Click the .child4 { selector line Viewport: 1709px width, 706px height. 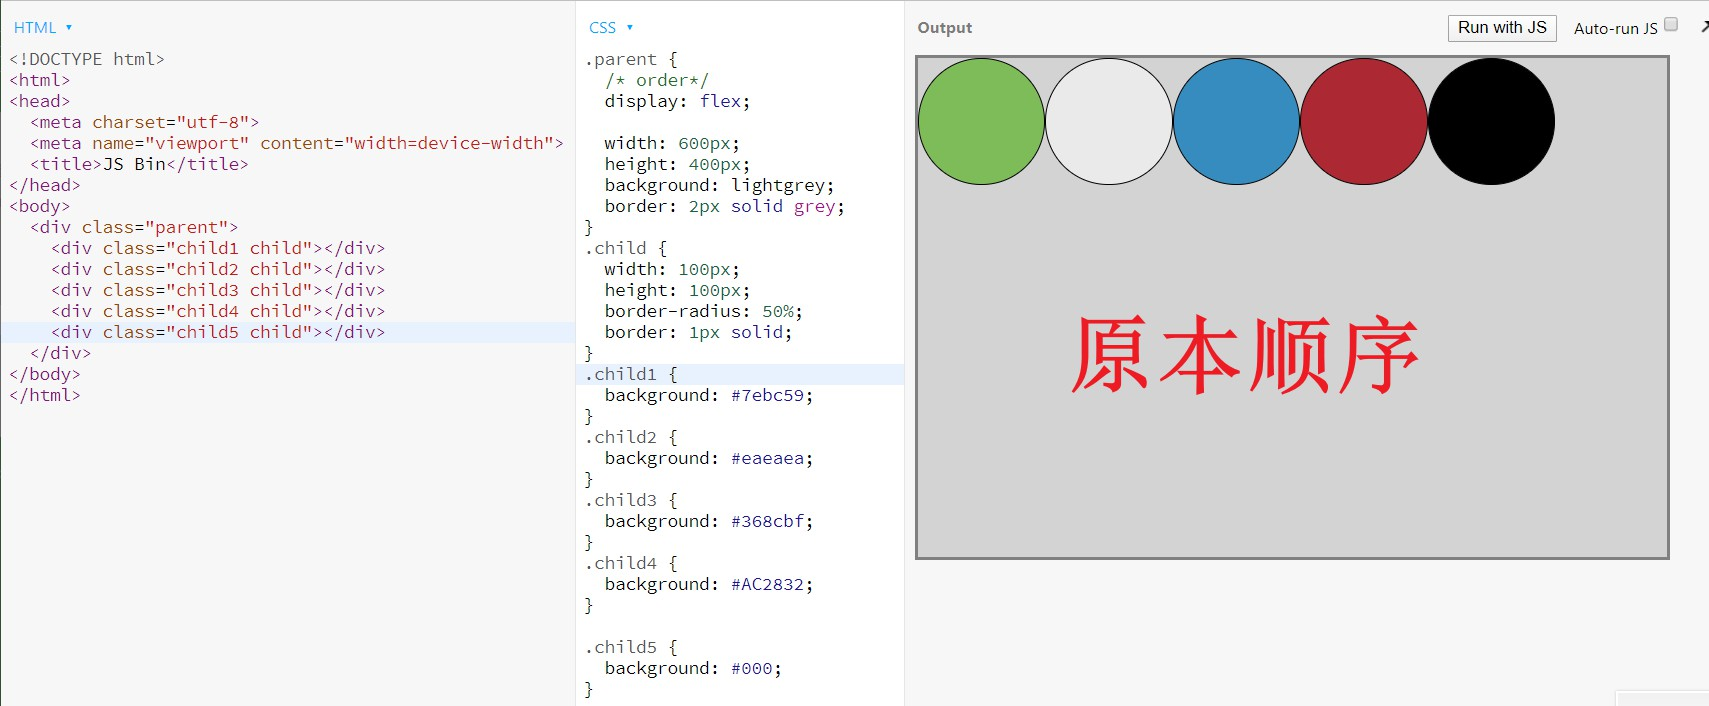pos(631,563)
